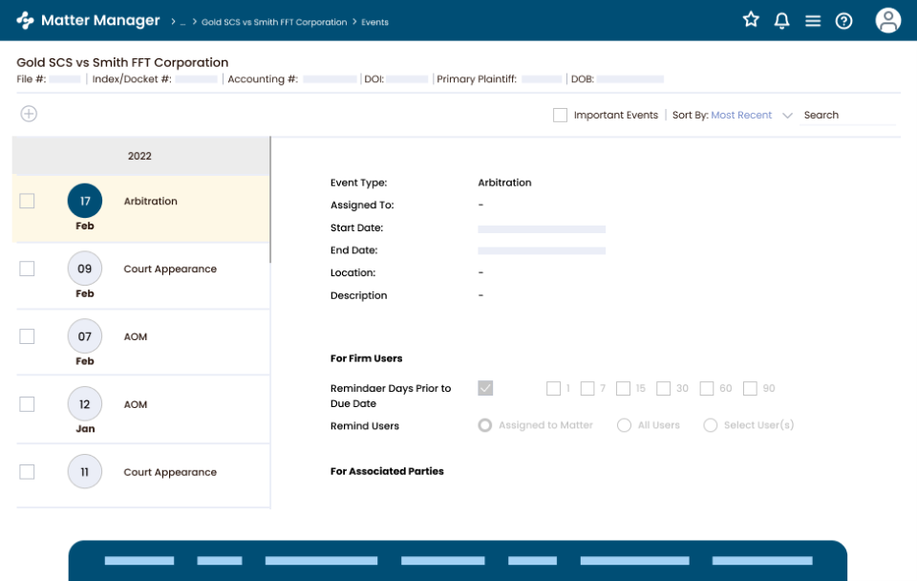Select the 07 Feb date circle
Screen dimensions: 917x581
pyautogui.click(x=85, y=336)
